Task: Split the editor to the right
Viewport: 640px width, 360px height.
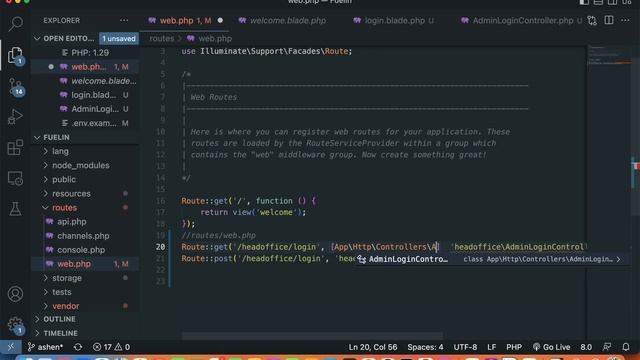Action: point(609,20)
